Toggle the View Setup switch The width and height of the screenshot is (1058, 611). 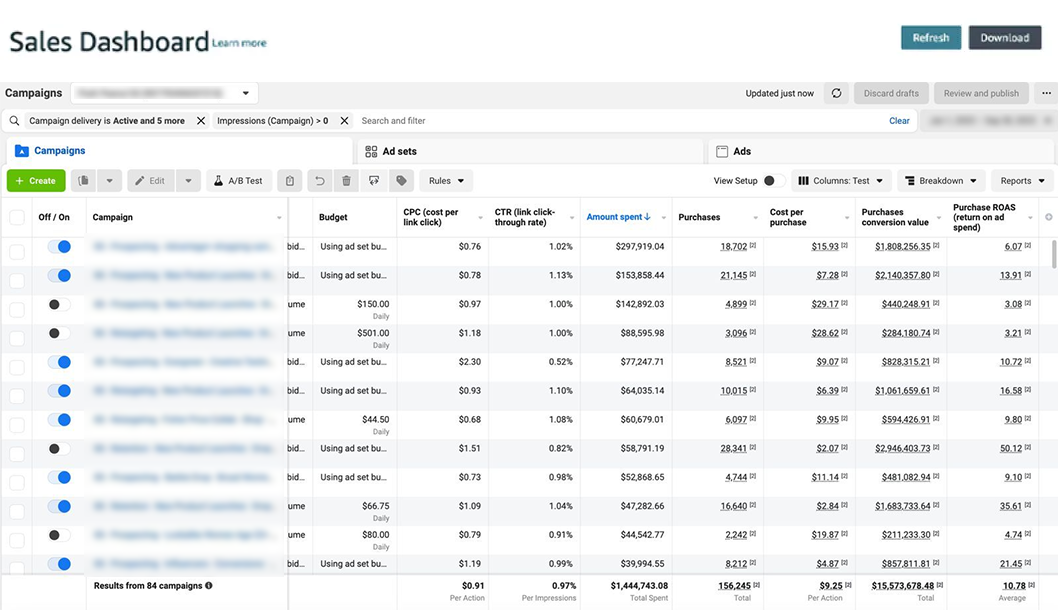click(x=773, y=181)
